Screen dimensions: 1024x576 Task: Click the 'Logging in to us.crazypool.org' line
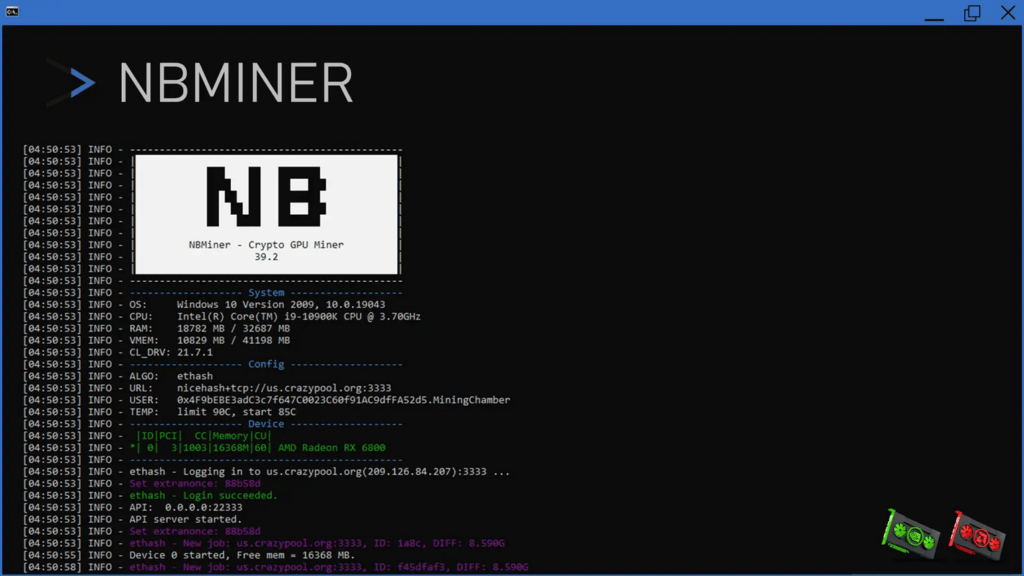319,472
